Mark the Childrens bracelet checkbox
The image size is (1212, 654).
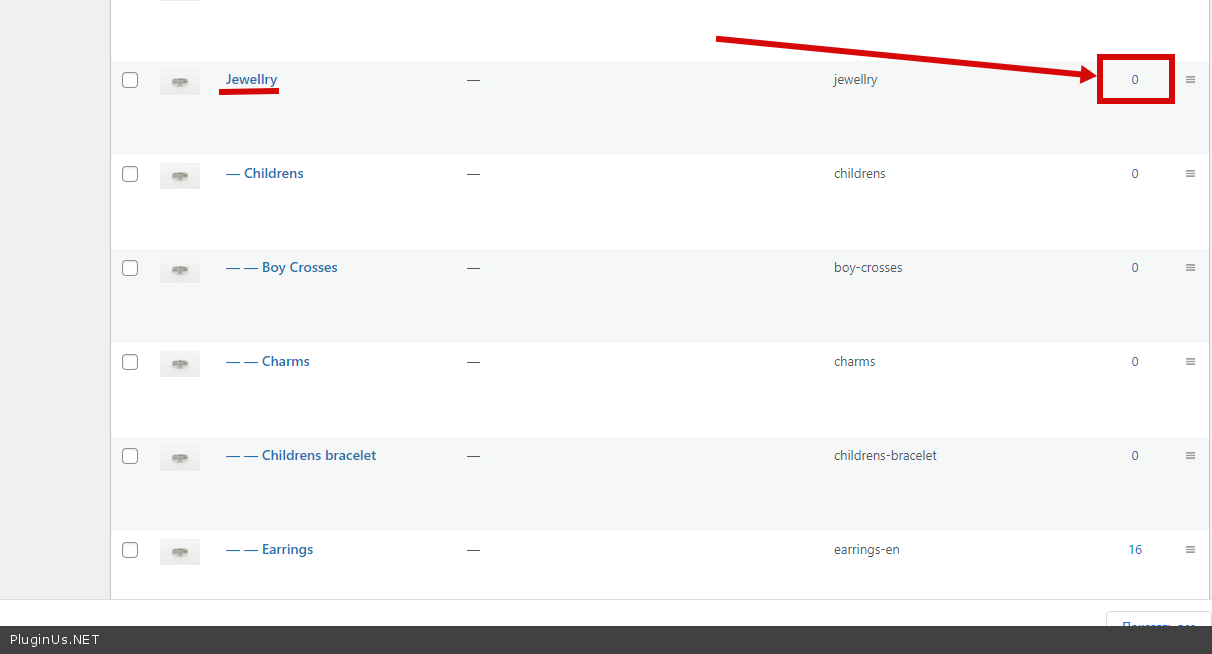click(x=130, y=456)
